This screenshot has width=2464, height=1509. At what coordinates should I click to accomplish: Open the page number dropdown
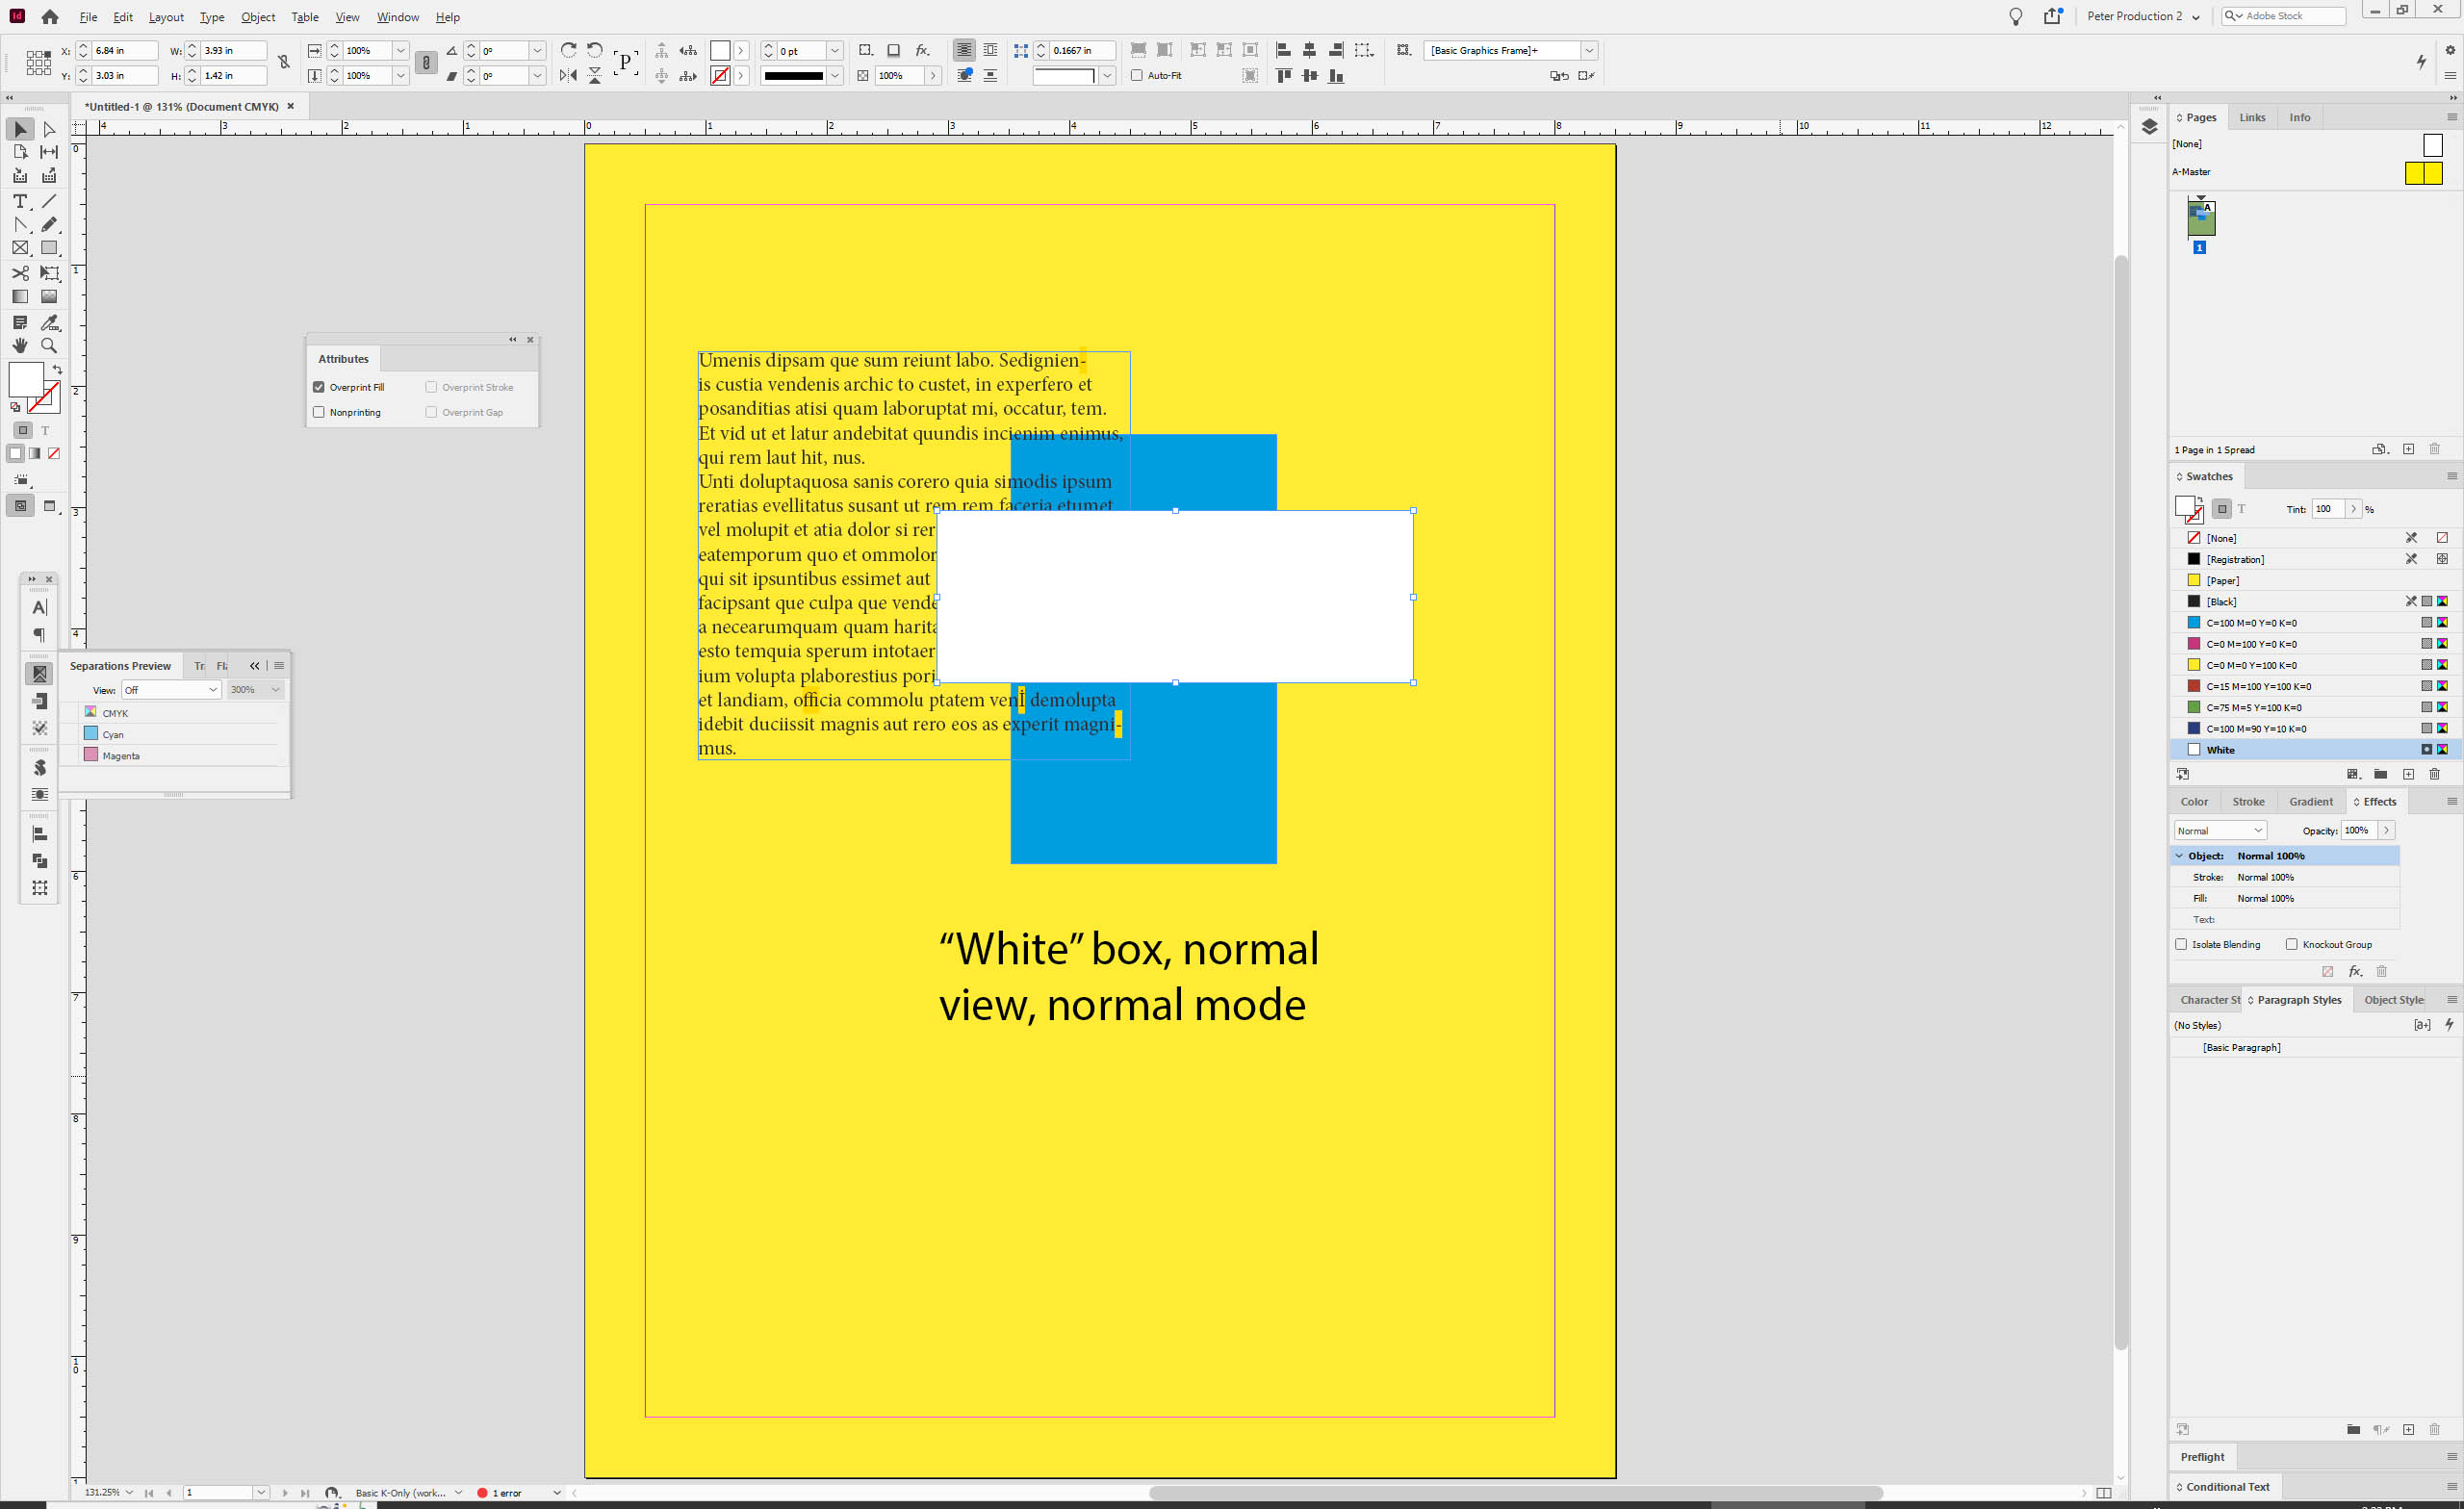(261, 1492)
